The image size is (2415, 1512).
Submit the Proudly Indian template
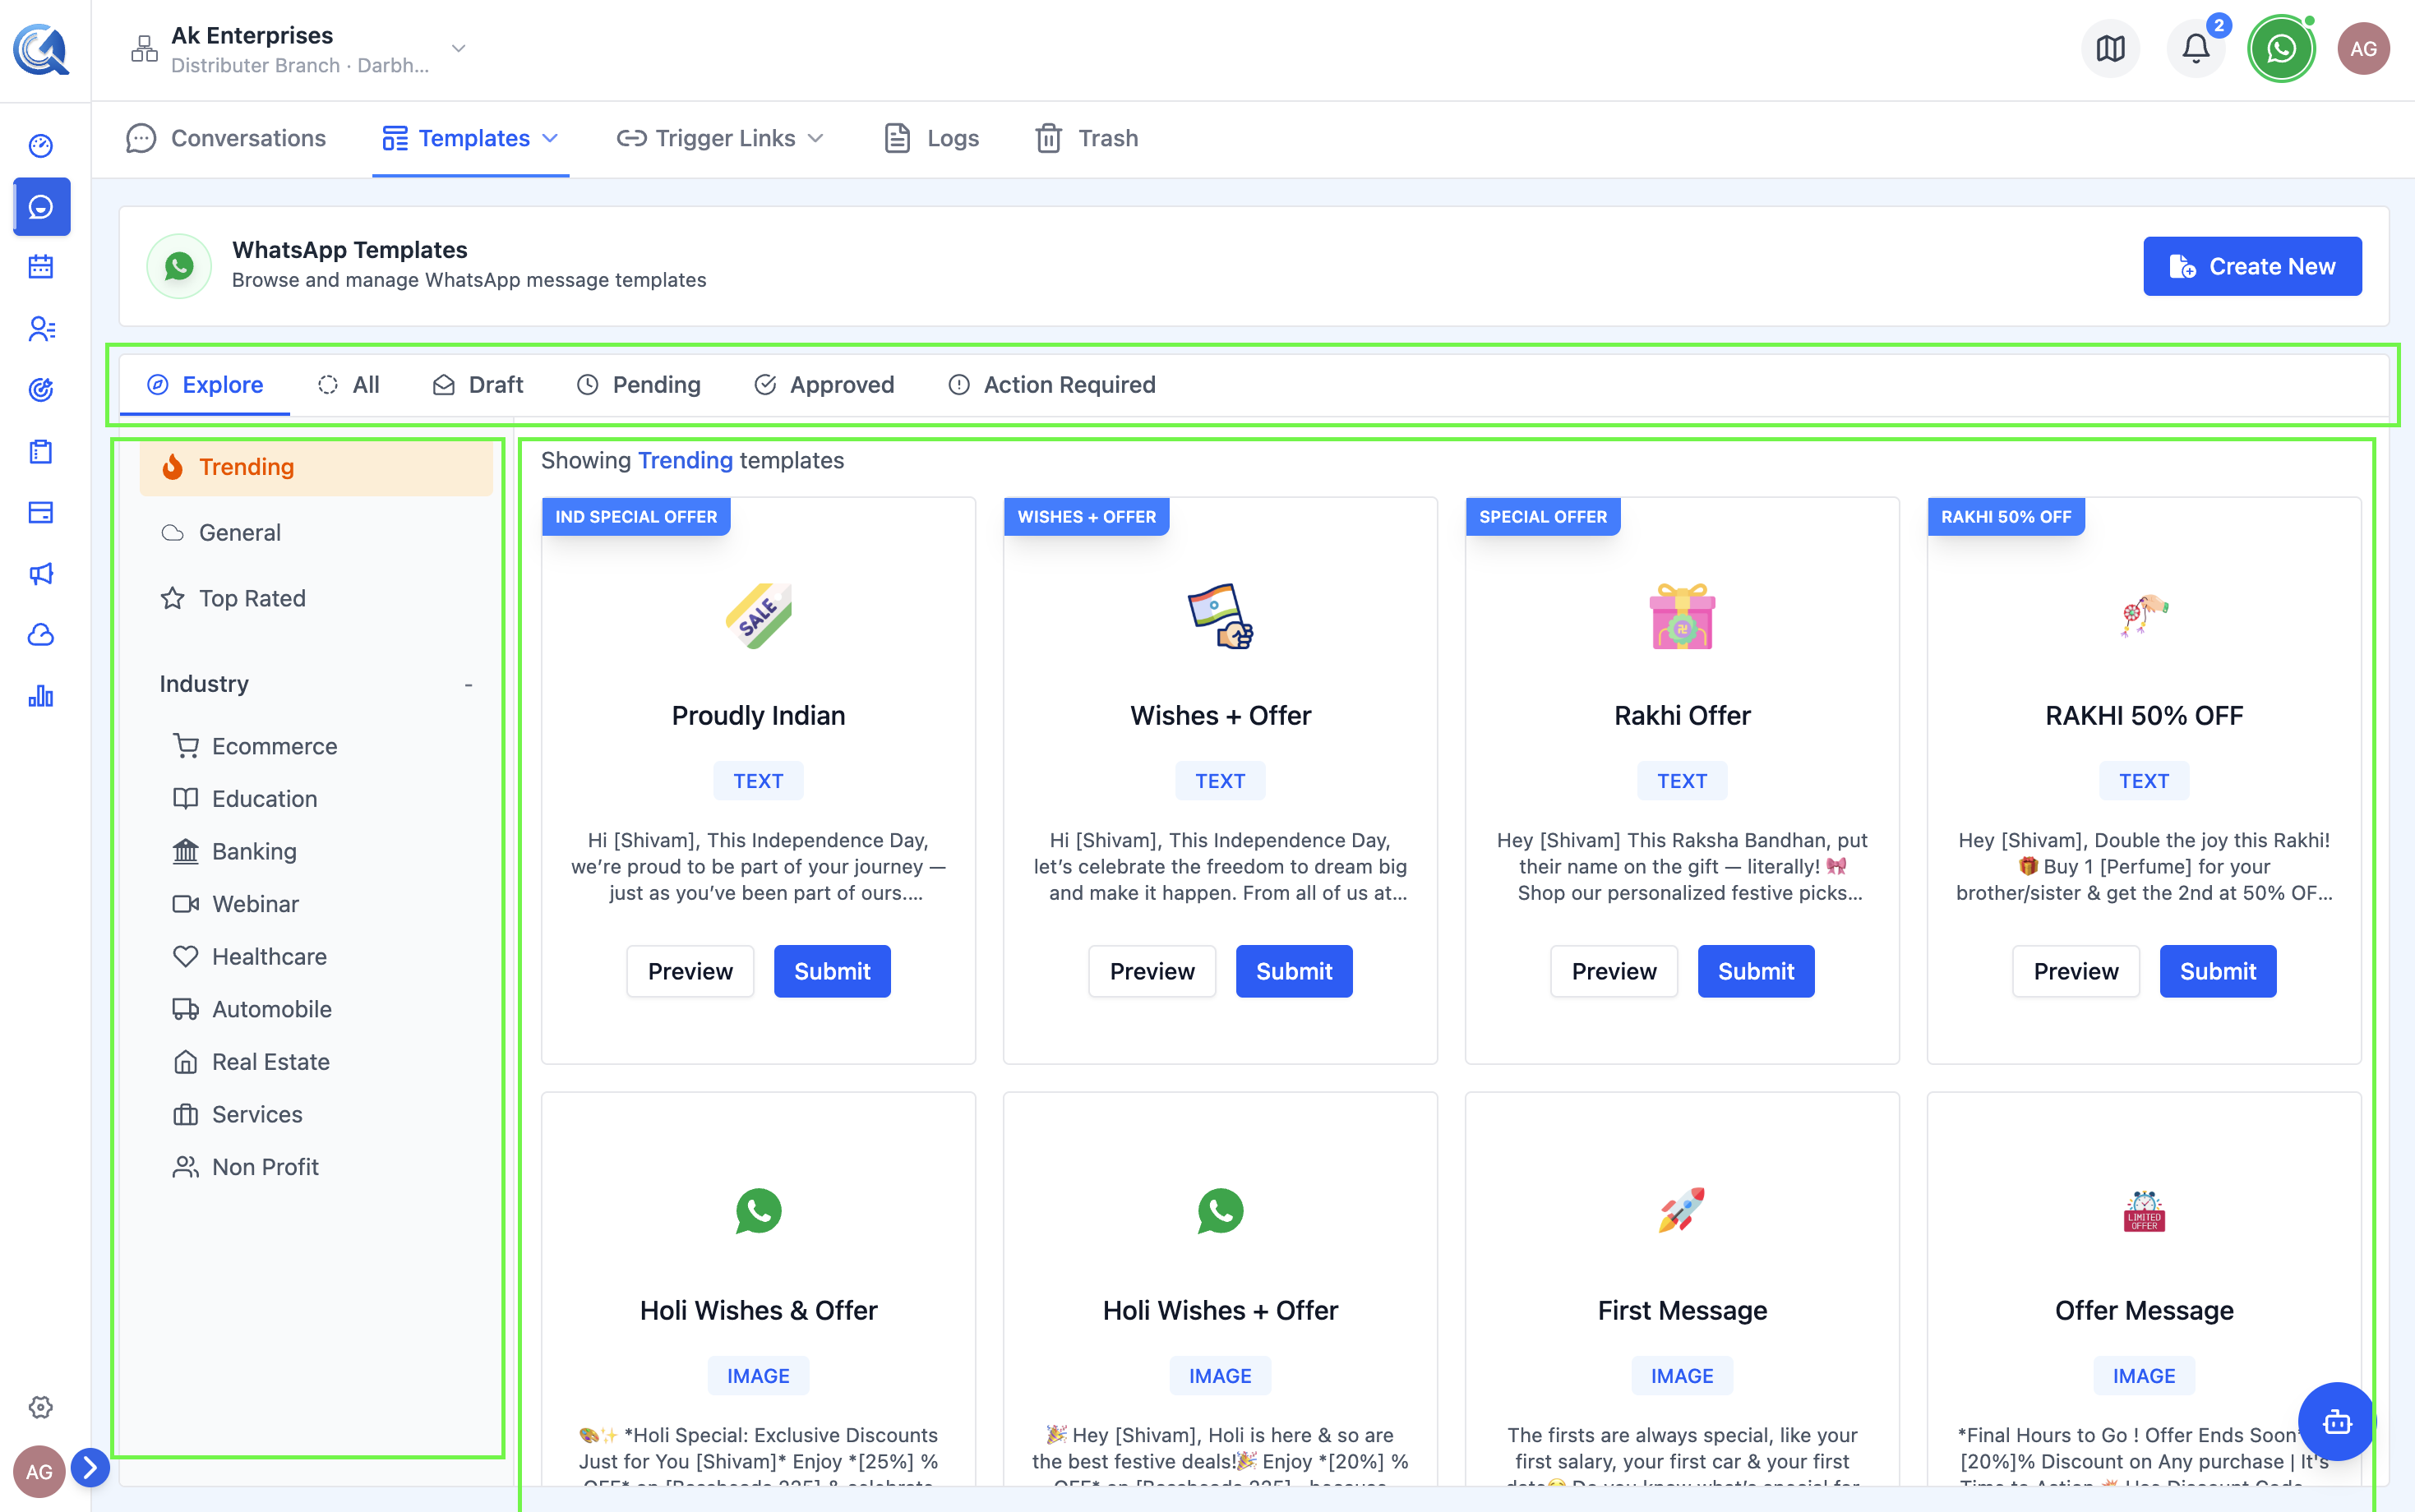tap(832, 971)
